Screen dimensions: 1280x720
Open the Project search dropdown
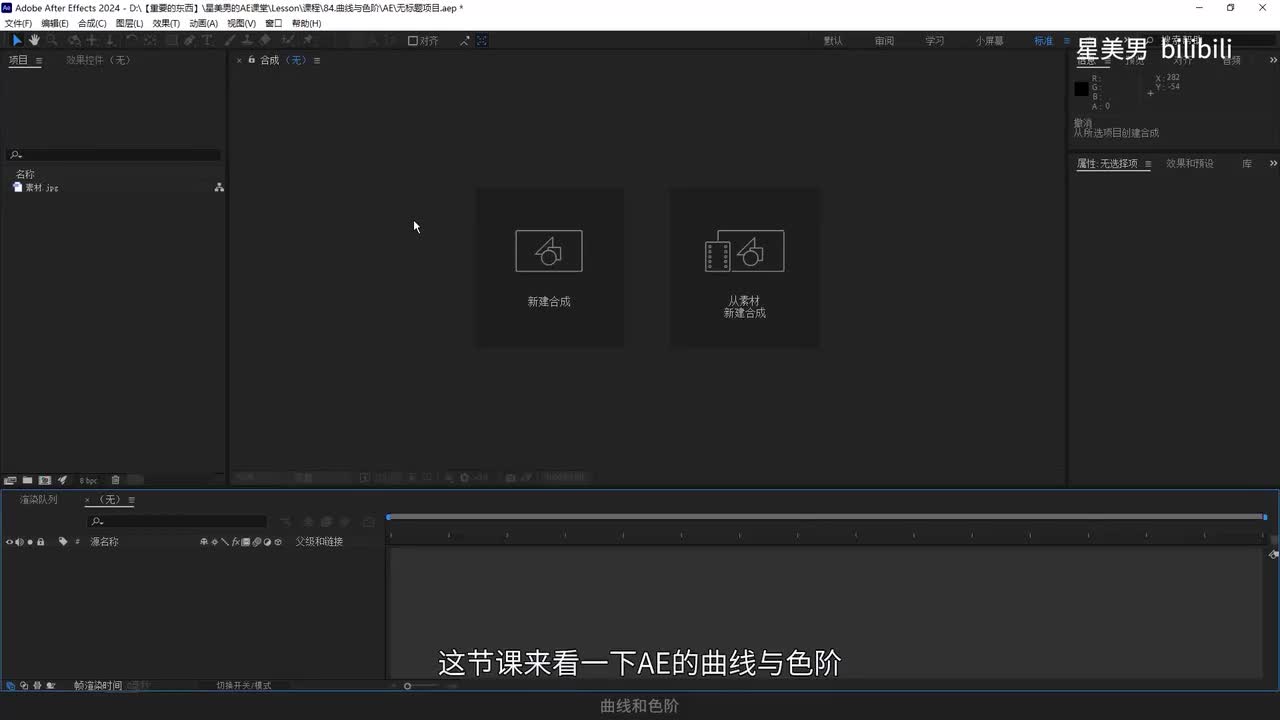(x=15, y=155)
